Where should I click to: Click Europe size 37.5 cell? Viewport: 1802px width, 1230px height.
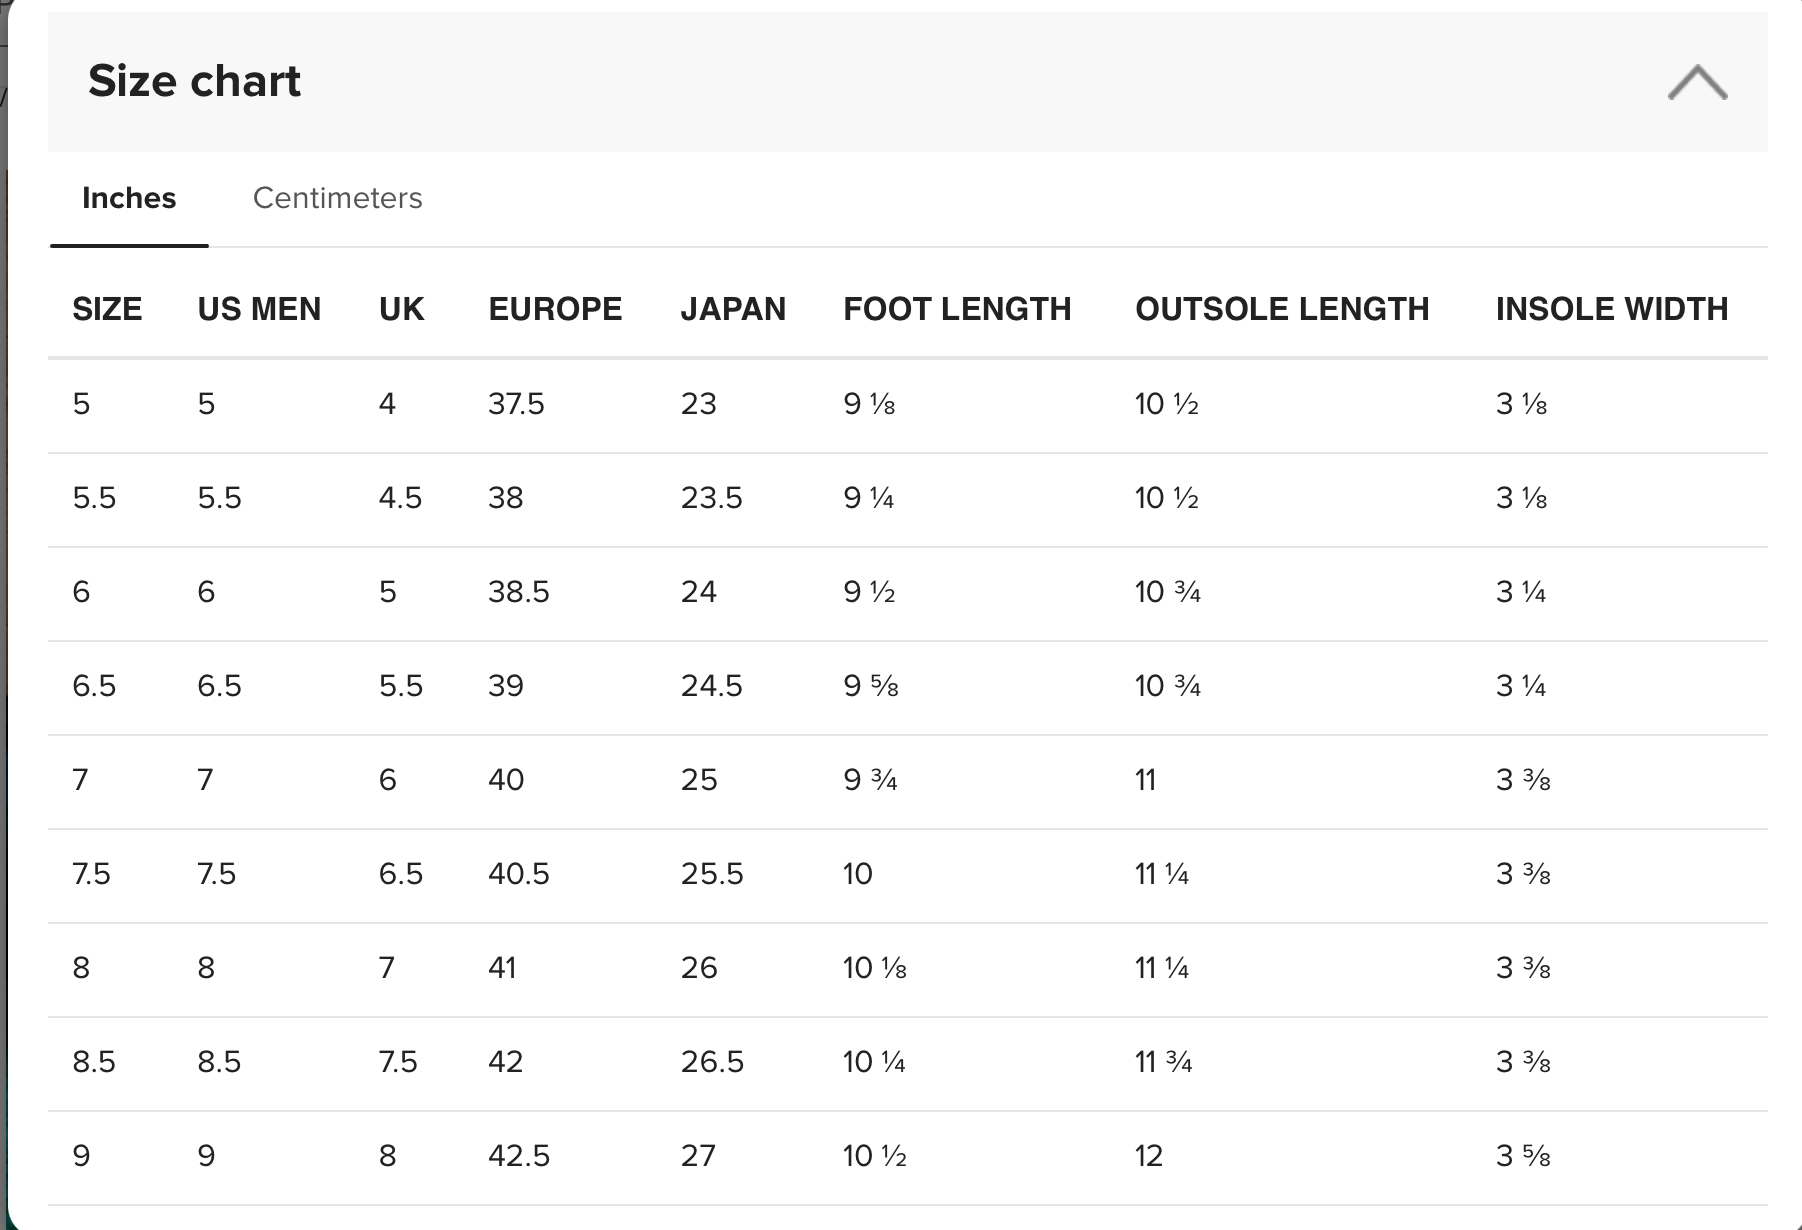click(516, 404)
